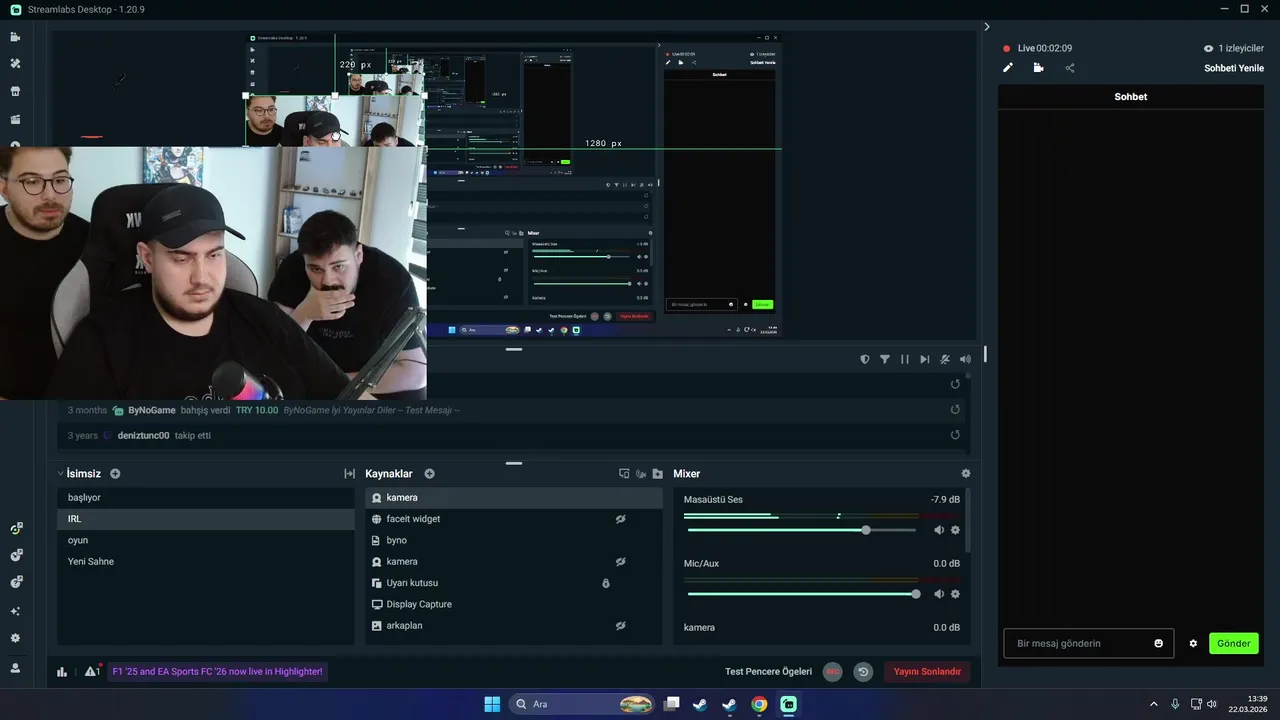Toggle mute event sounds crossed icon
Image resolution: width=1280 pixels, height=720 pixels.
tap(945, 359)
